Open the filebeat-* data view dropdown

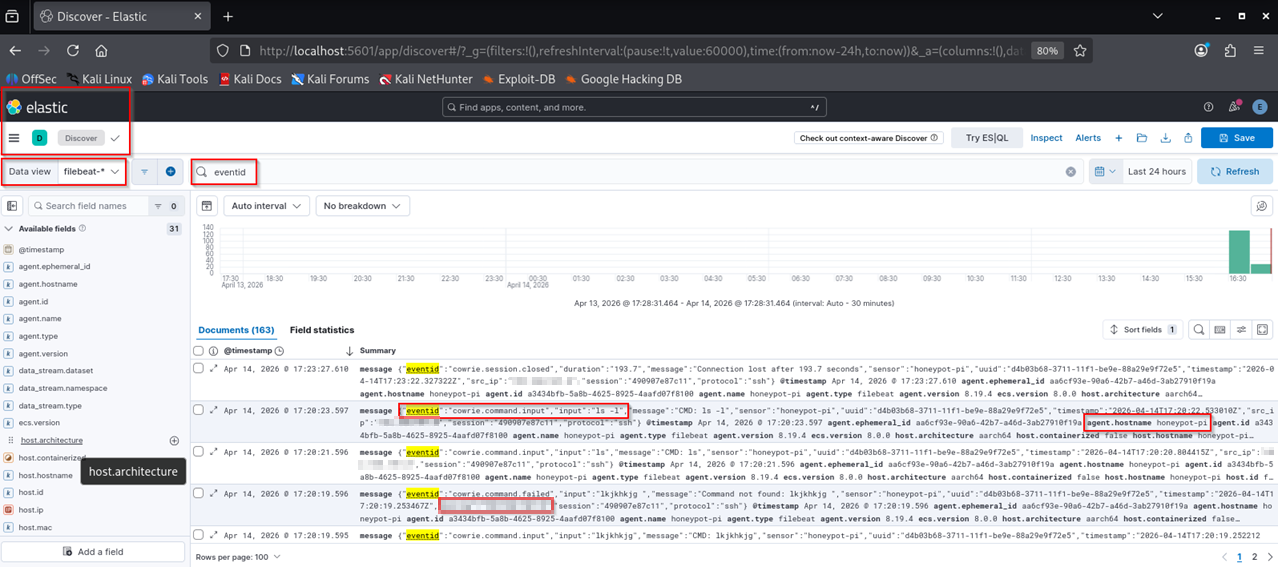[91, 172]
